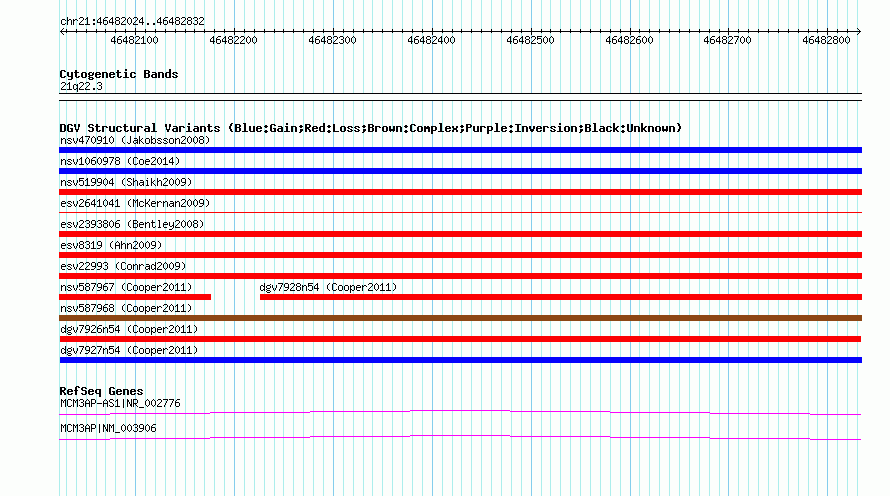Image resolution: width=890 pixels, height=496 pixels.
Task: Click the red bar under esv8319
Action: point(460,255)
